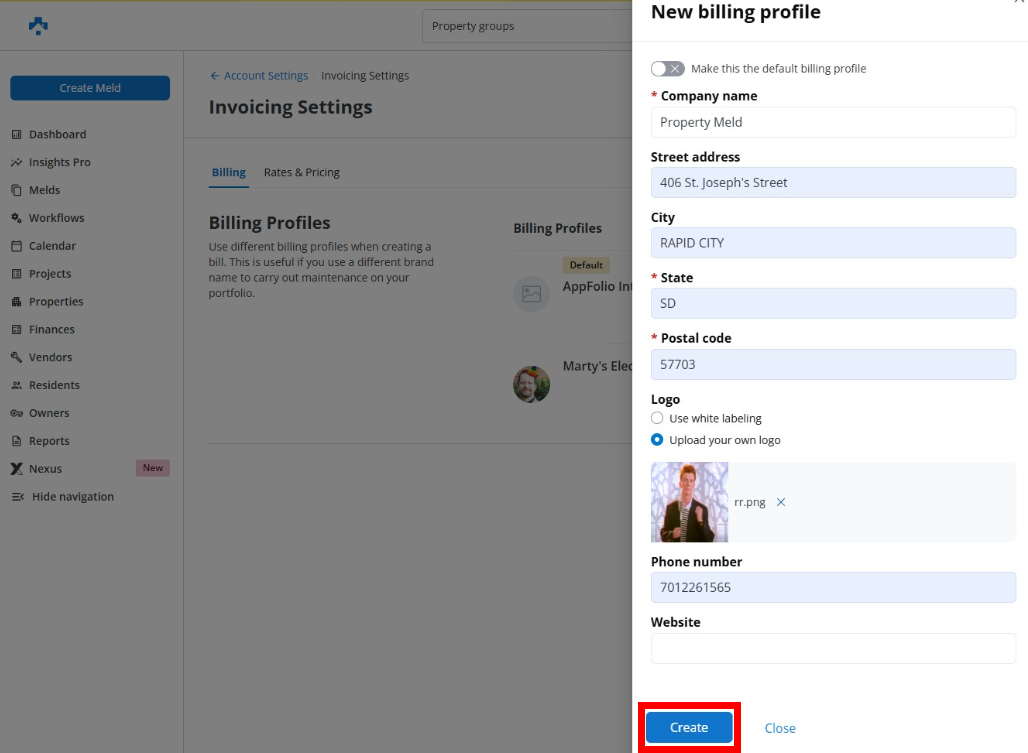Select the Use white labeling option
This screenshot has height=753, width=1028.
point(657,418)
